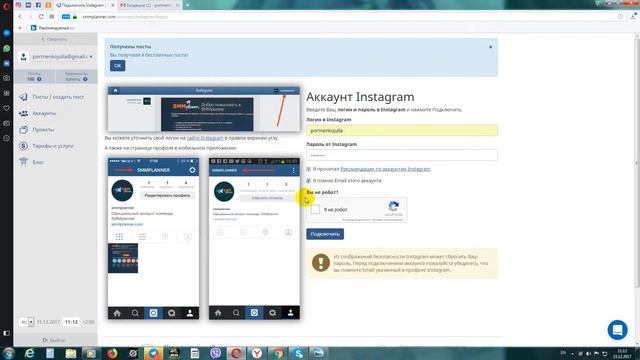Reload the current page
The width and height of the screenshot is (640, 360).
point(41,17)
